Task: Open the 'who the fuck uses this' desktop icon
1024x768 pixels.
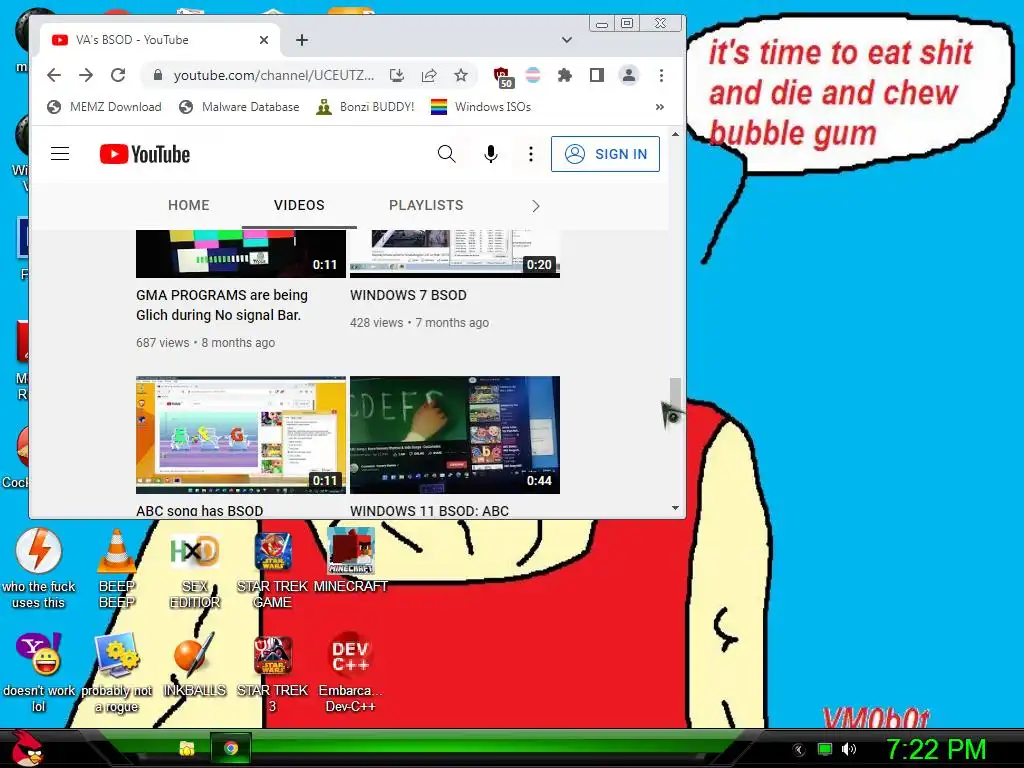Action: 39,568
